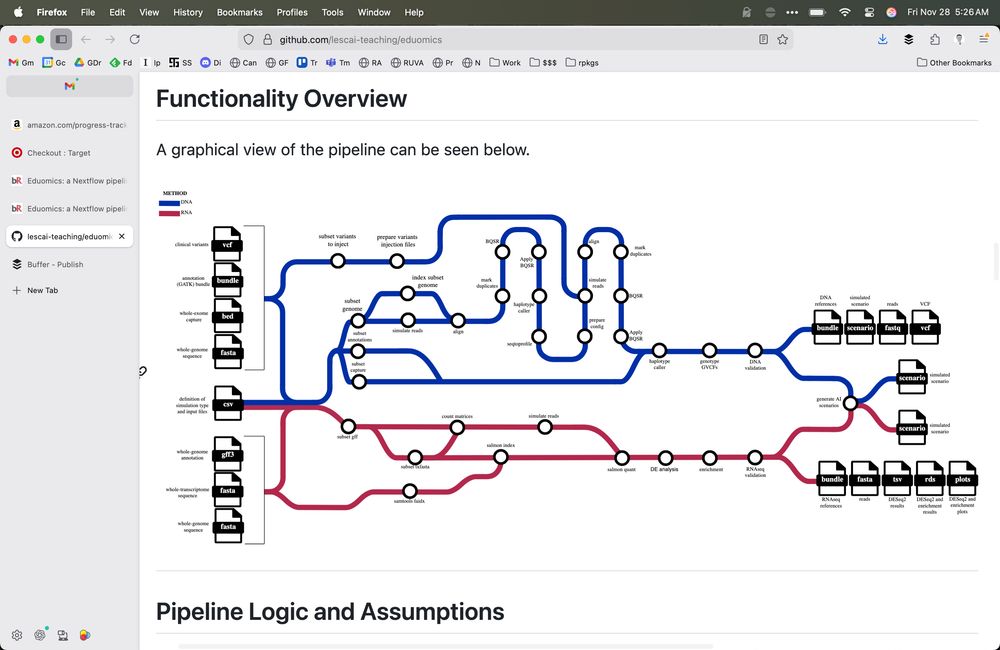Expand the Work bookmarks folder
The height and width of the screenshot is (650, 1000).
[x=504, y=63]
